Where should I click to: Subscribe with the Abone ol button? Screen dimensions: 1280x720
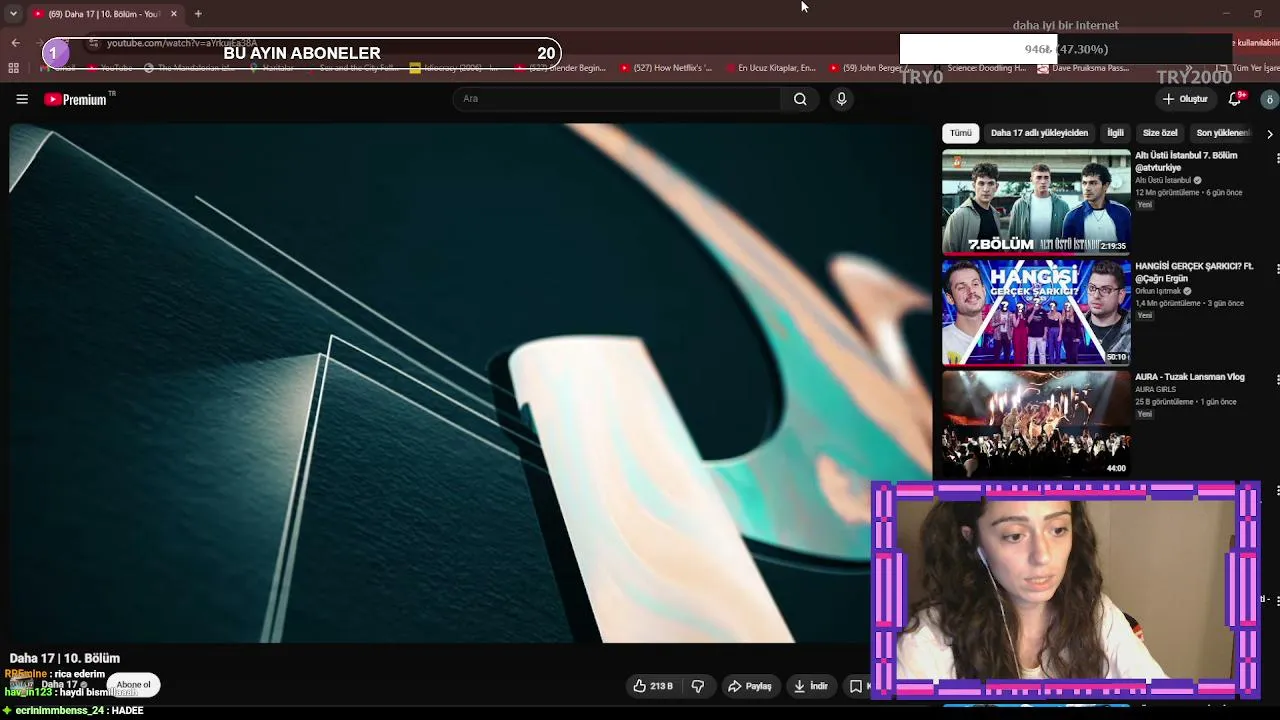coord(133,685)
